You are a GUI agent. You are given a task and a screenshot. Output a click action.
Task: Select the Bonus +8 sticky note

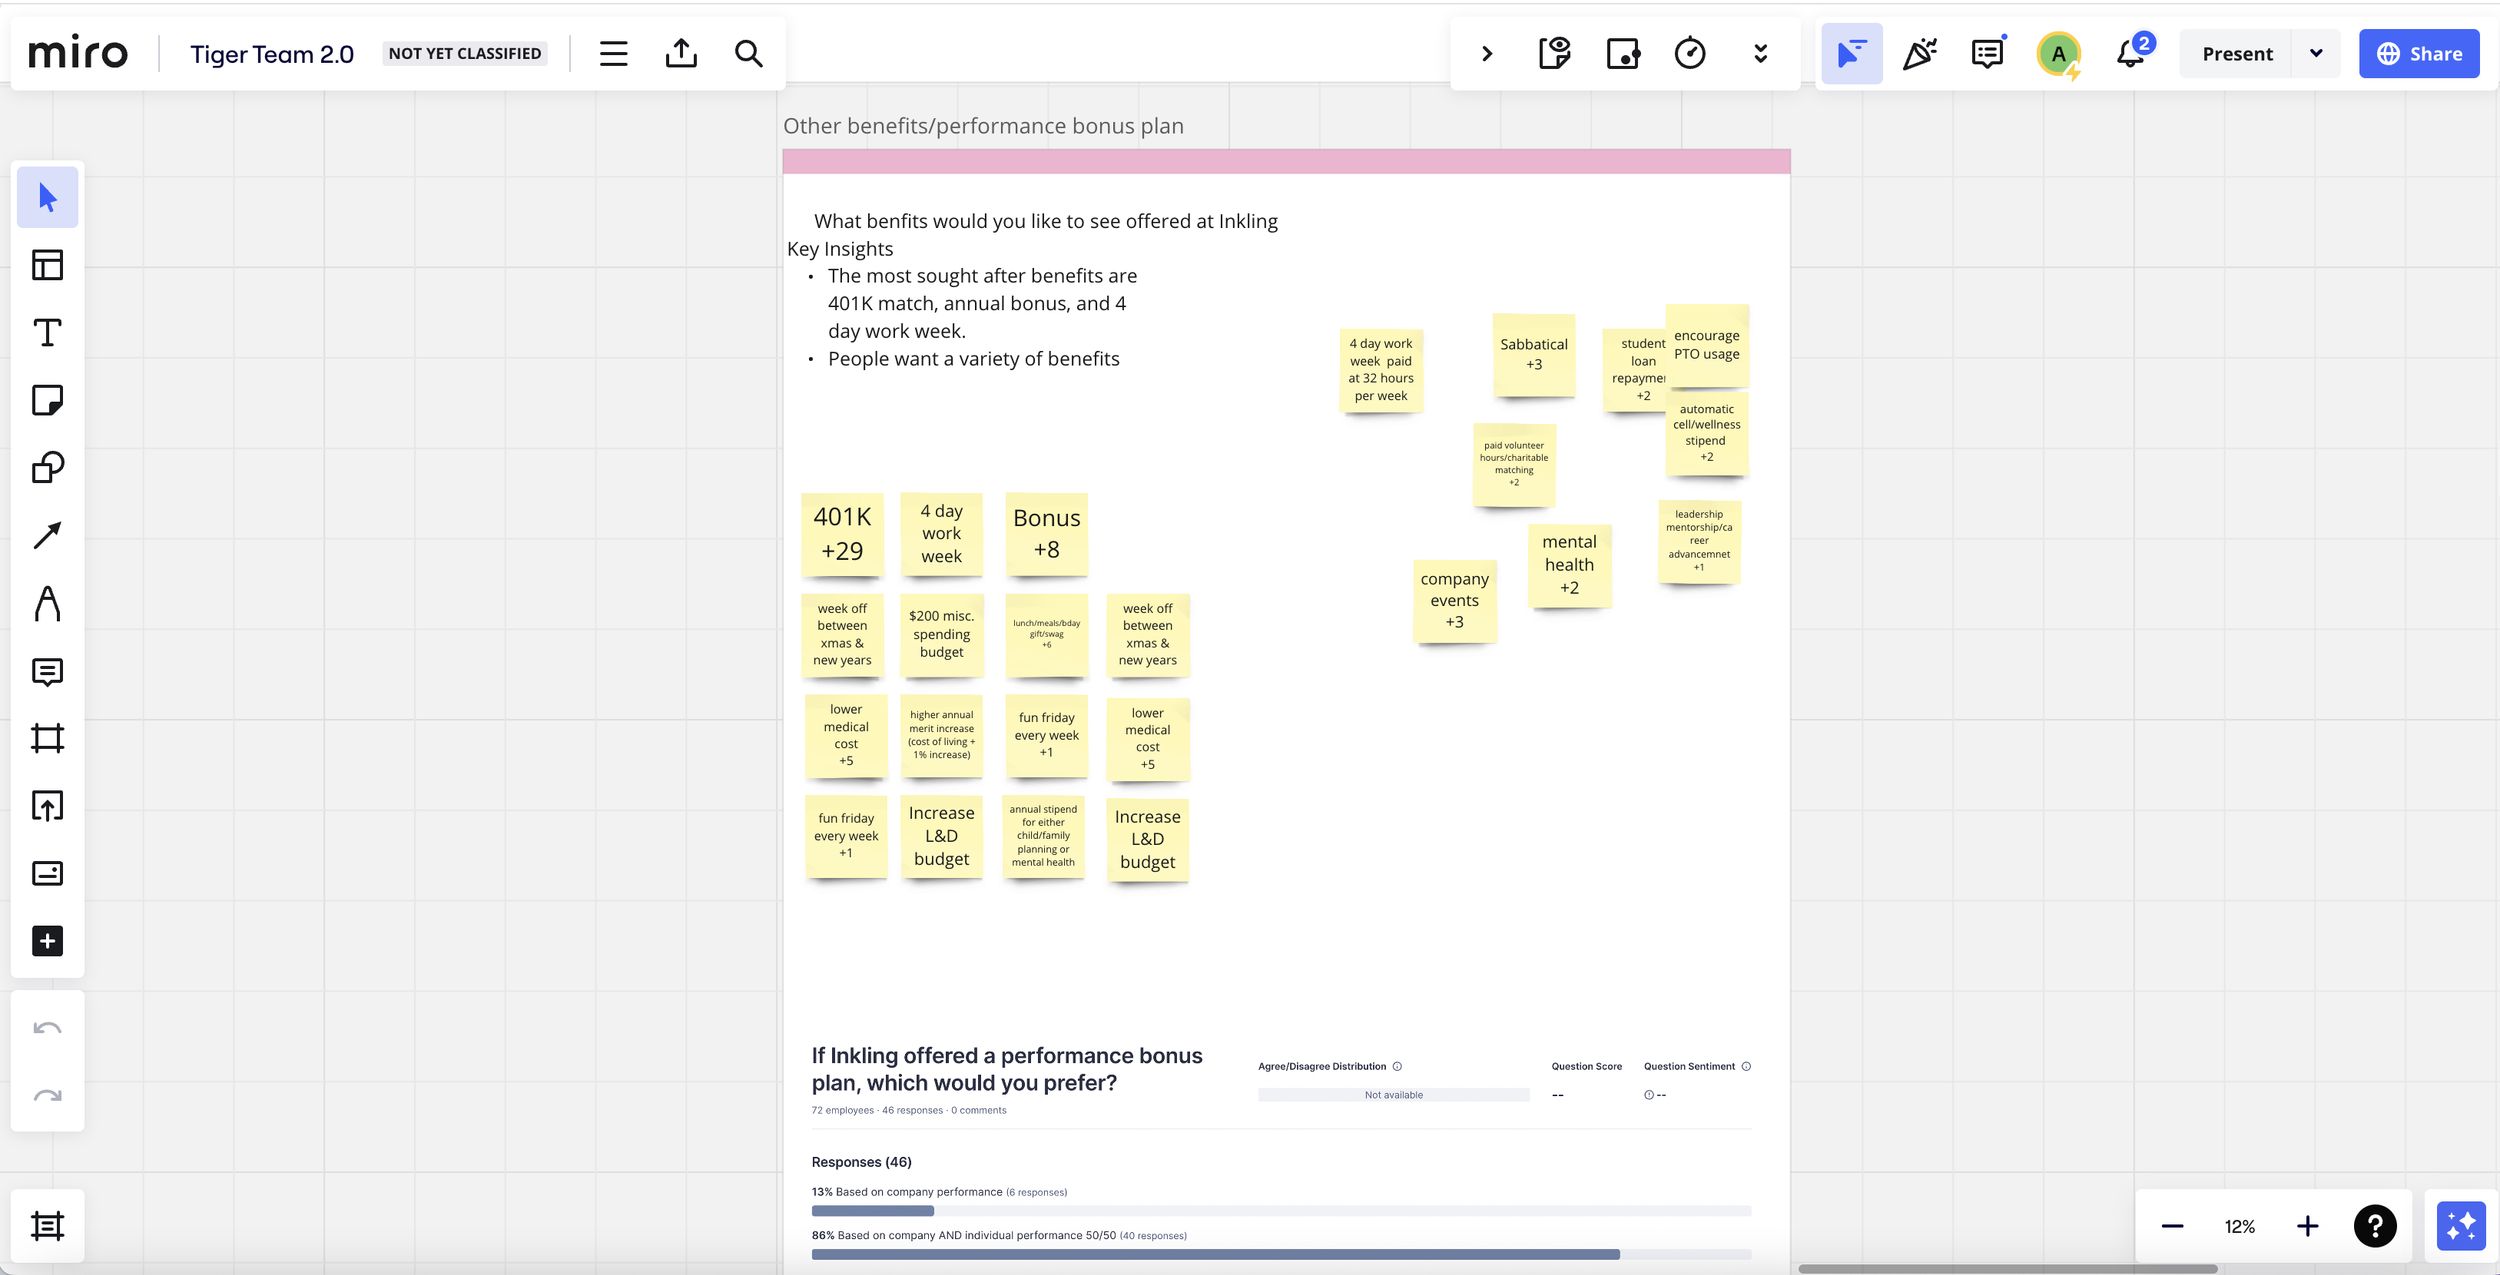(x=1046, y=534)
